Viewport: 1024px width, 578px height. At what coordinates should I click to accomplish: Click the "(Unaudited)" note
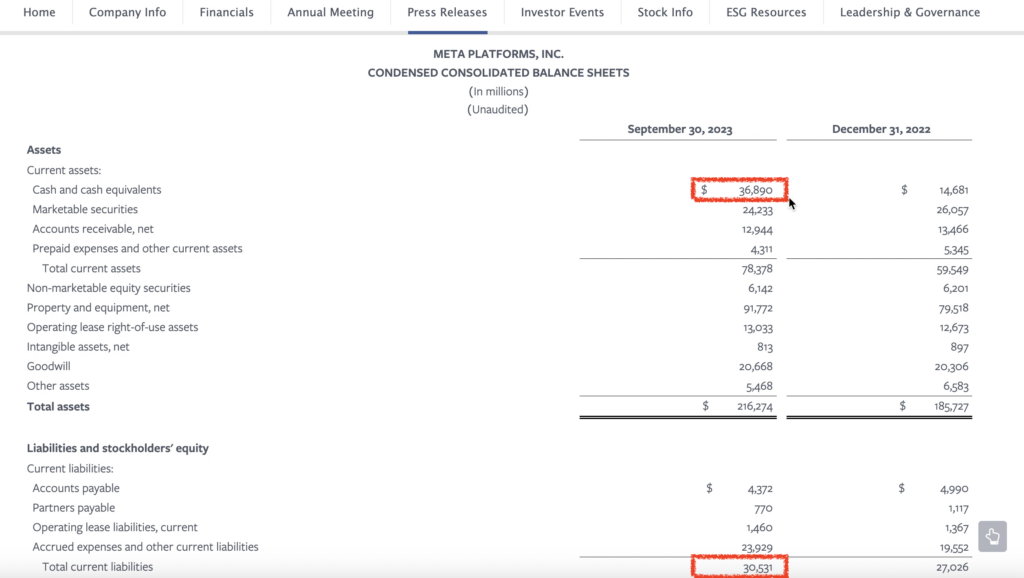[x=498, y=110]
